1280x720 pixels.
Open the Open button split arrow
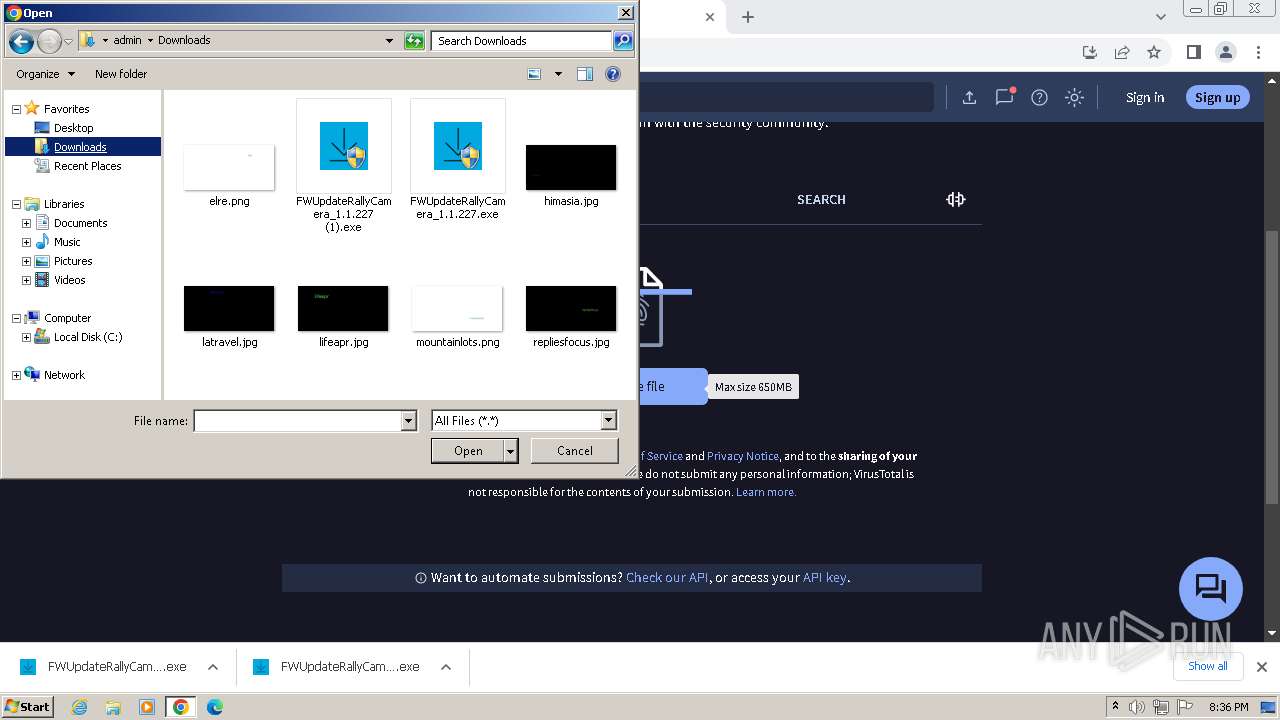click(511, 451)
